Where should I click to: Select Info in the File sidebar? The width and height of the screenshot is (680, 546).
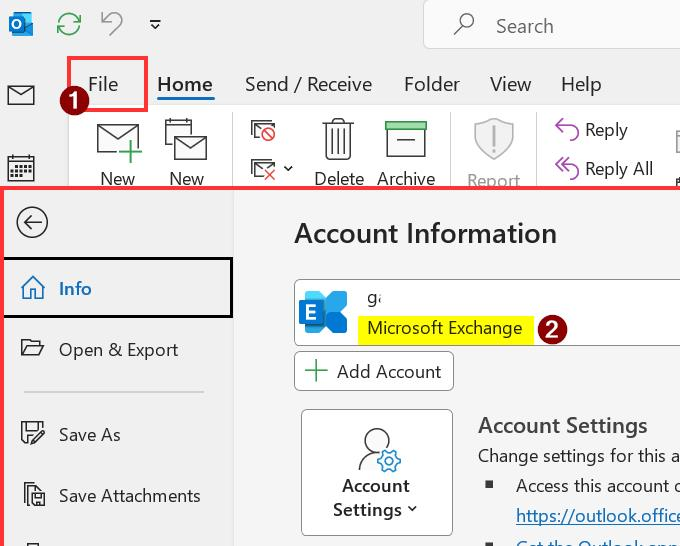(x=118, y=288)
